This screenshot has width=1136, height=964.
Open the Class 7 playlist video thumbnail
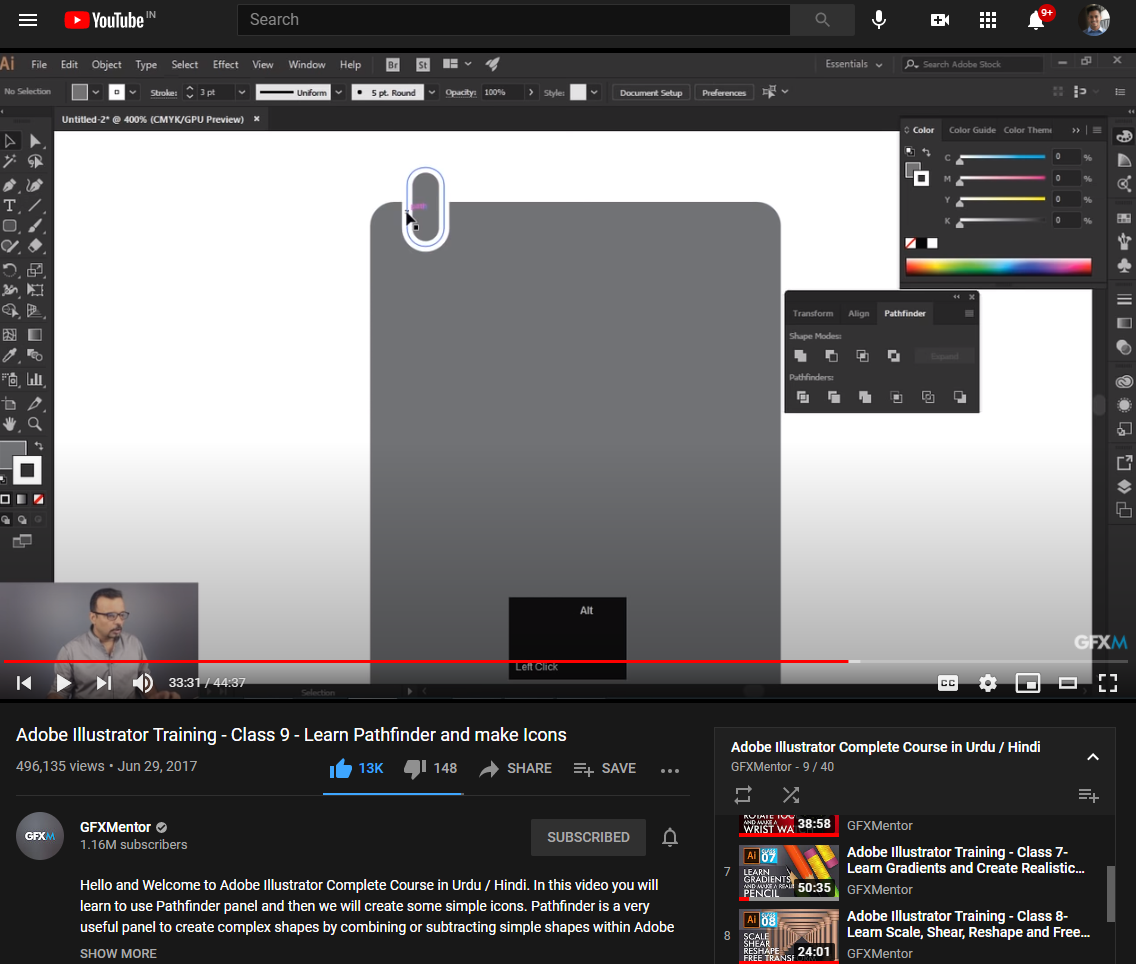[789, 872]
